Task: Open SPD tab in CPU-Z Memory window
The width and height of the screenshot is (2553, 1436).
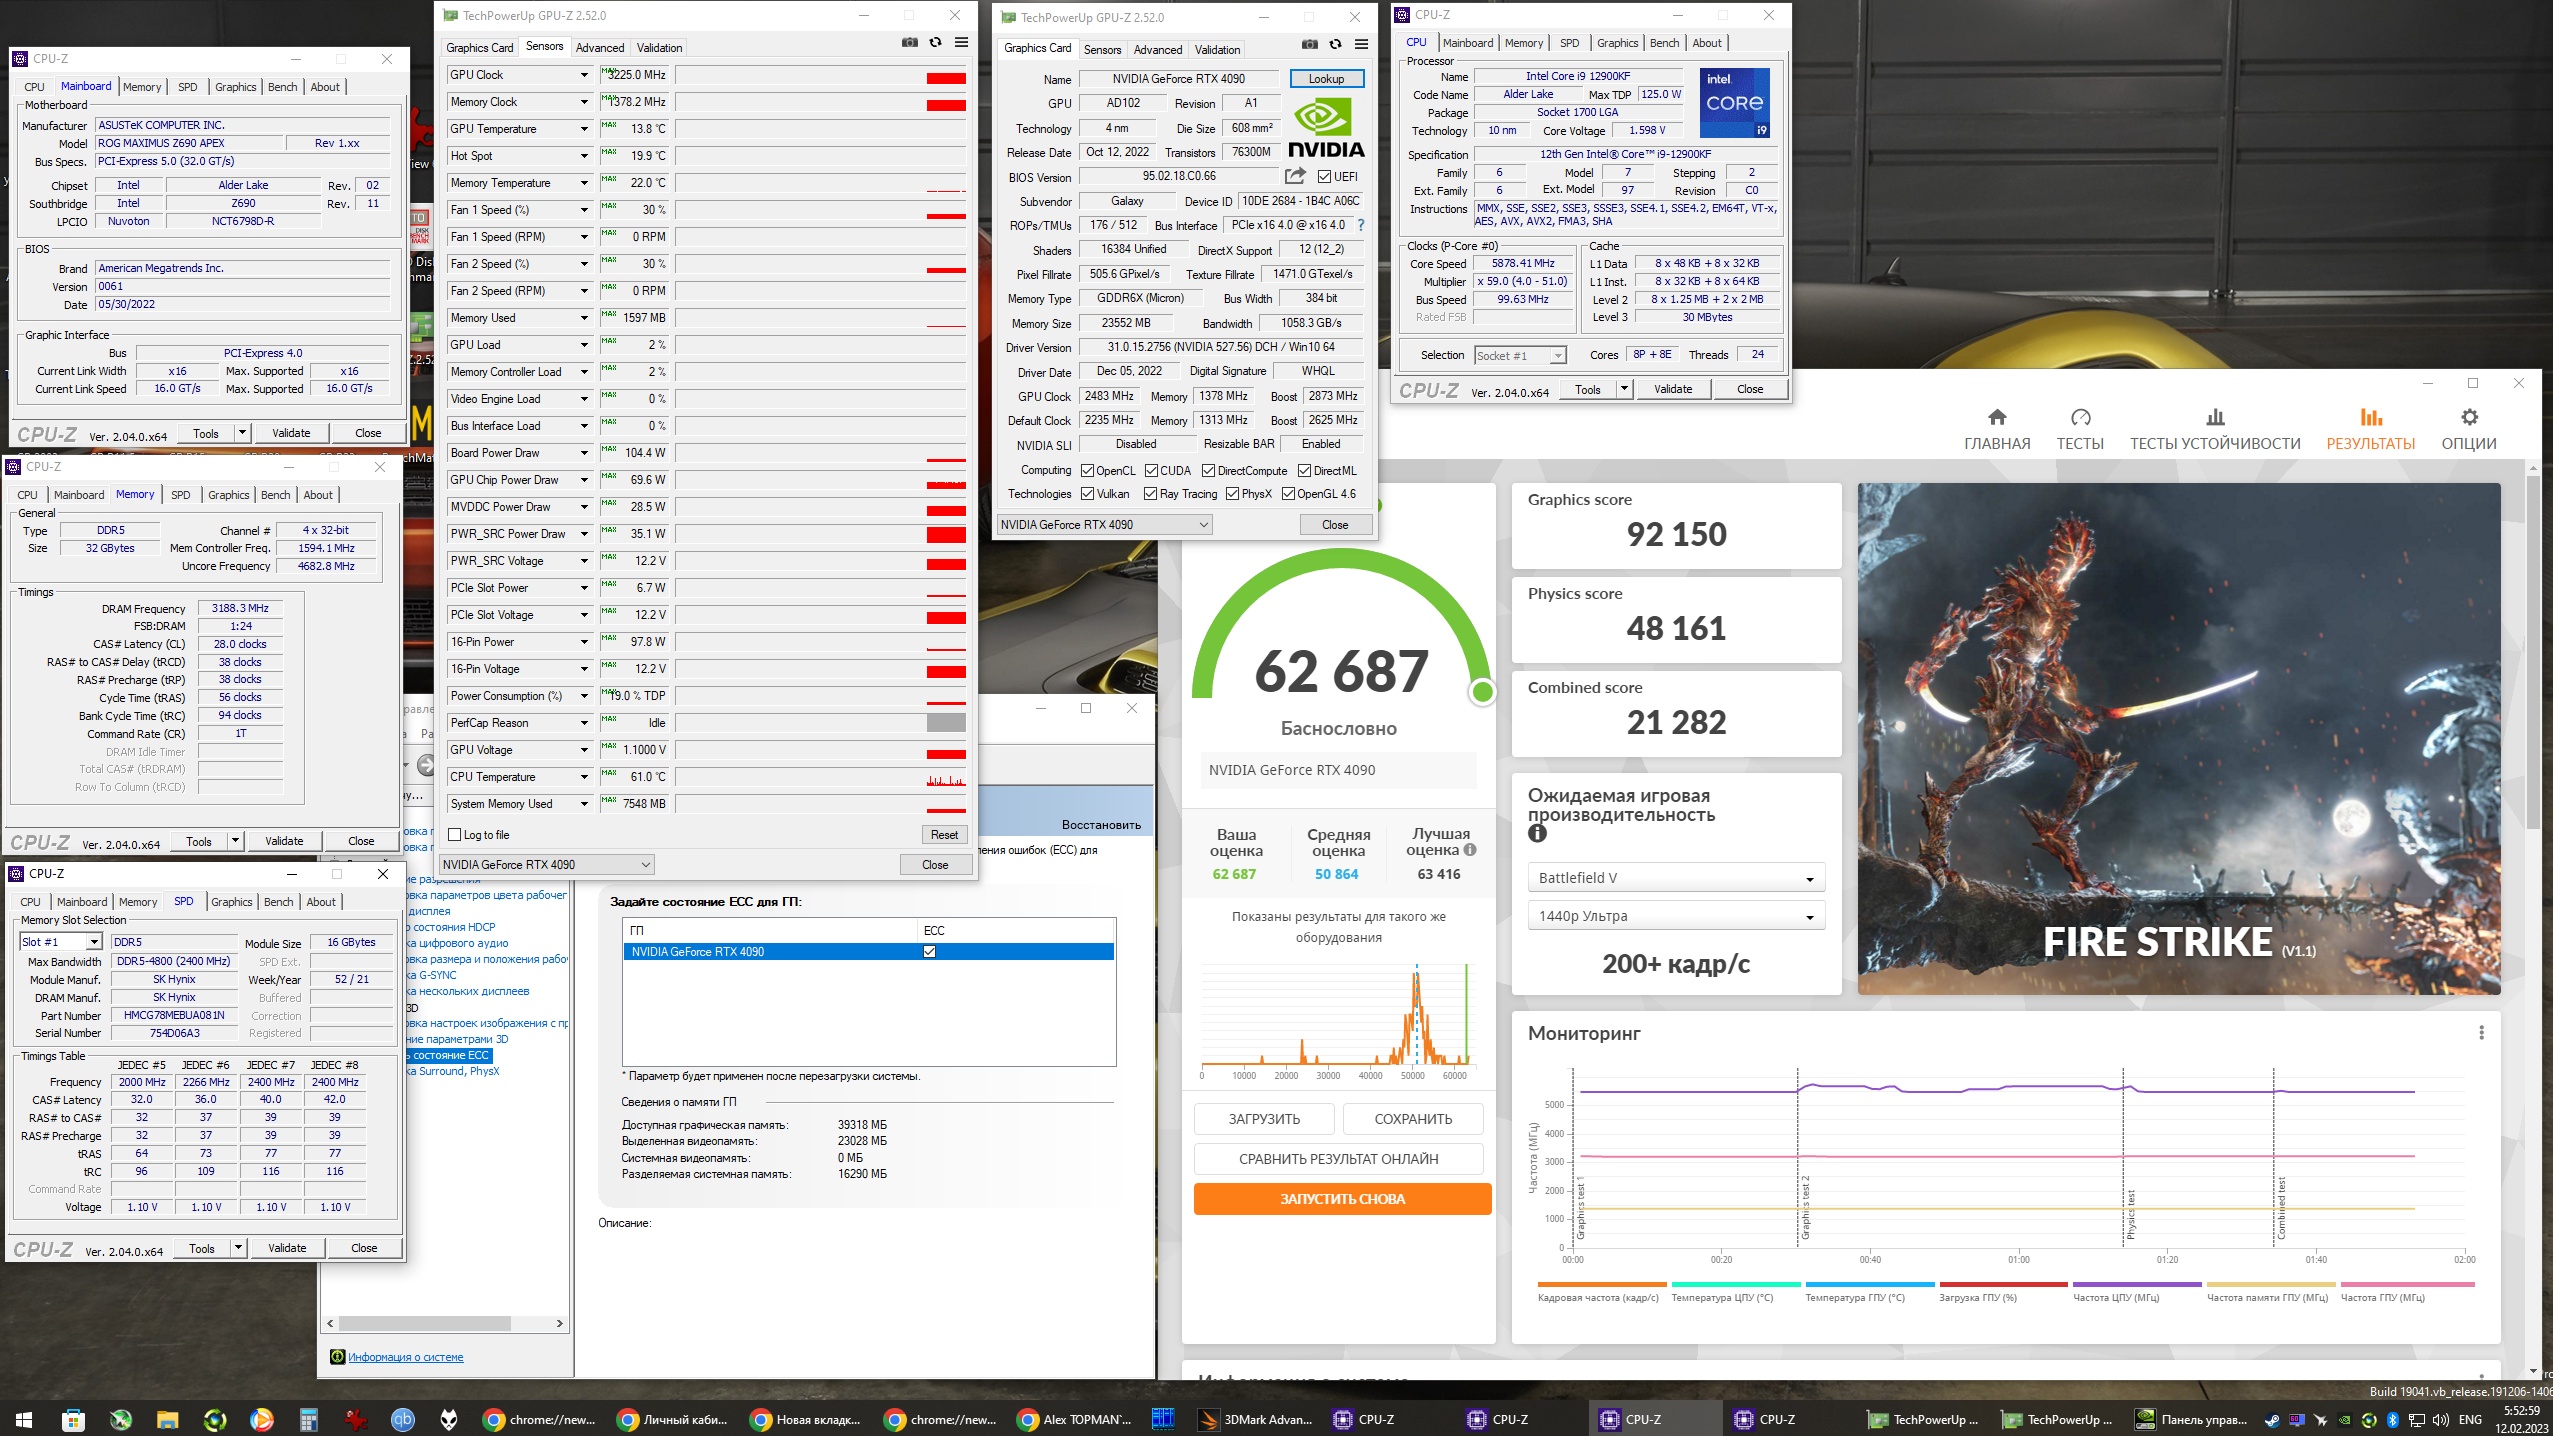Action: tap(180, 495)
